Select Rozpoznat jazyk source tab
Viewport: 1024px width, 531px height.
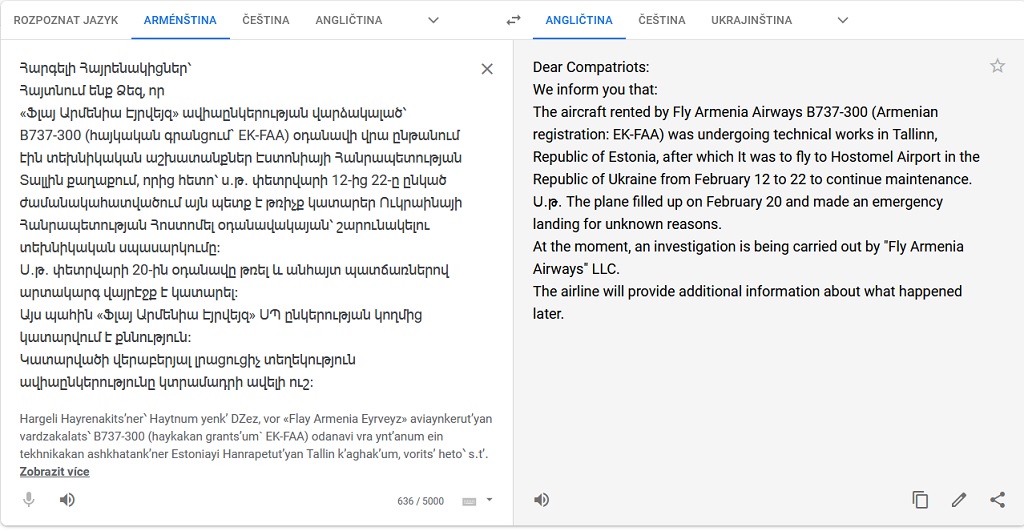66,20
